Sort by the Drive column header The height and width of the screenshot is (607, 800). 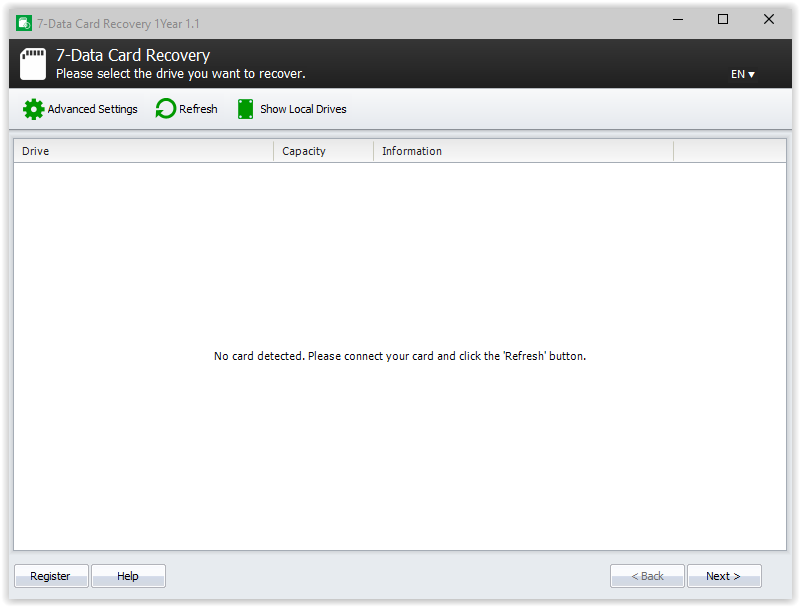(143, 151)
